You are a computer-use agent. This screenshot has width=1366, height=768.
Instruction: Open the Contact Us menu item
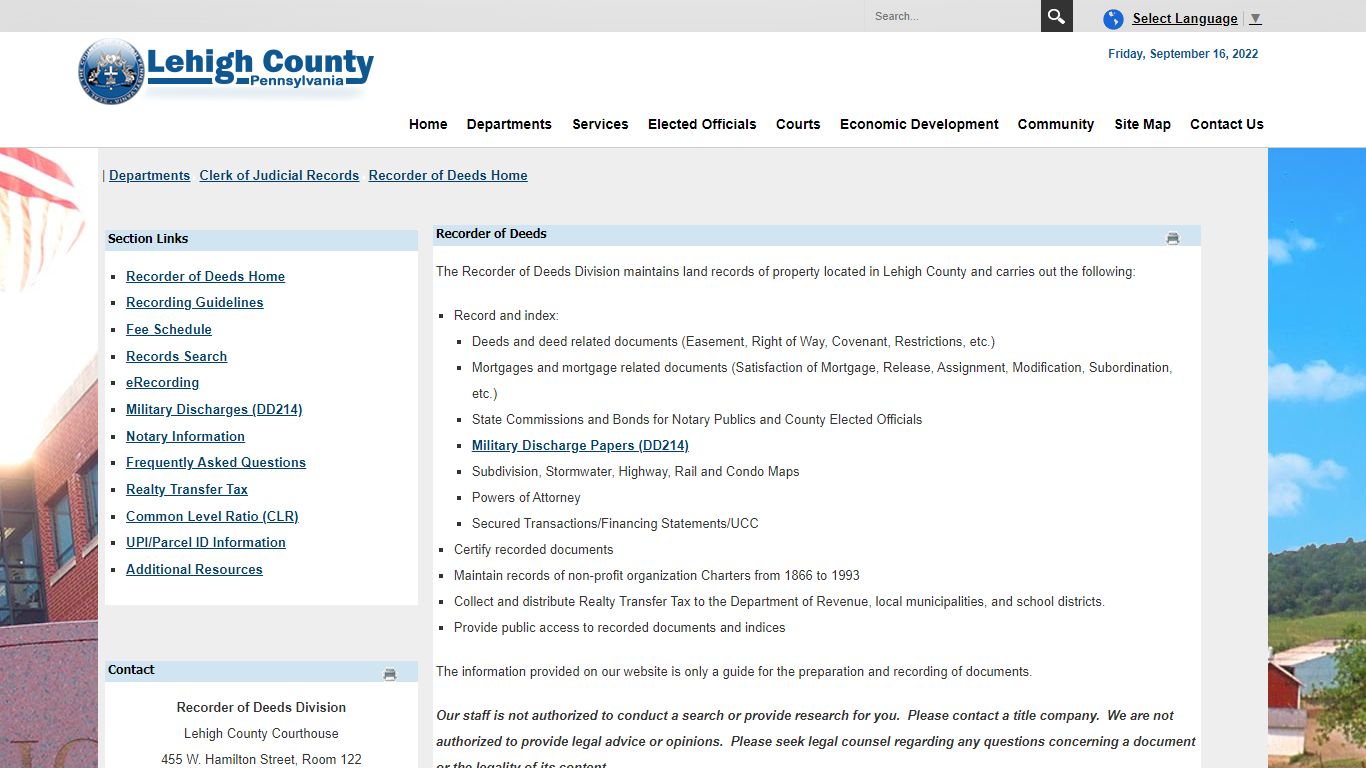point(1227,124)
